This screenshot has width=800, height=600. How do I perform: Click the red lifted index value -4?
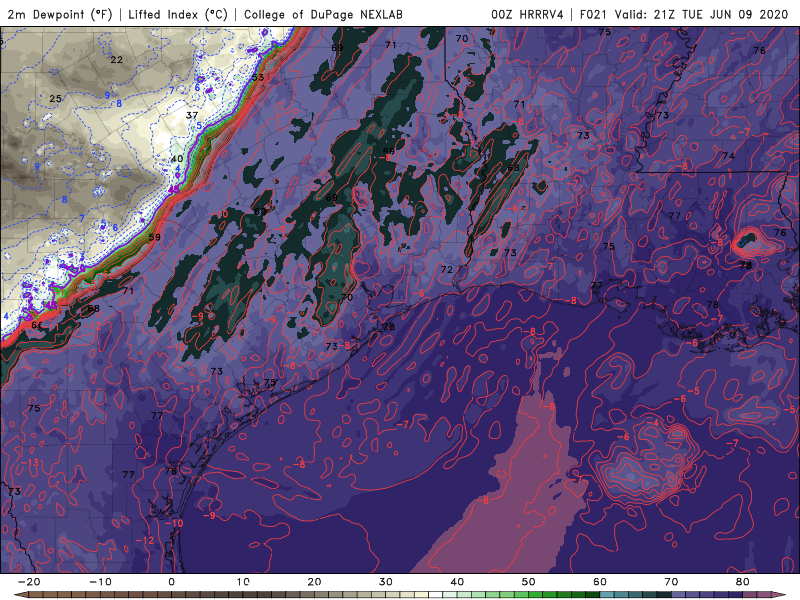653,423
